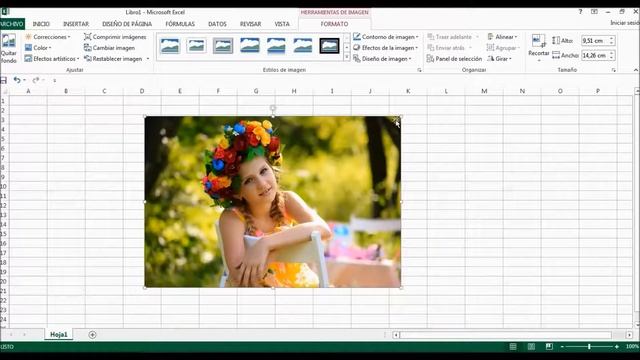Collapse the ribbon with the caret arrow
This screenshot has height=360, width=640.
(x=636, y=70)
